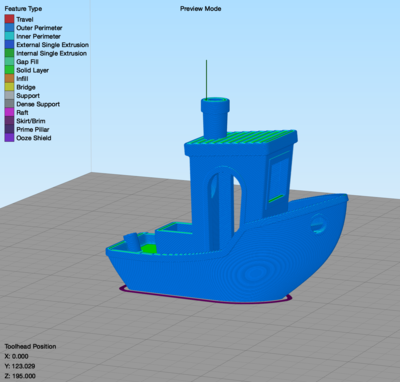
Task: Click the Gap Fill color swatch
Action: (9, 62)
